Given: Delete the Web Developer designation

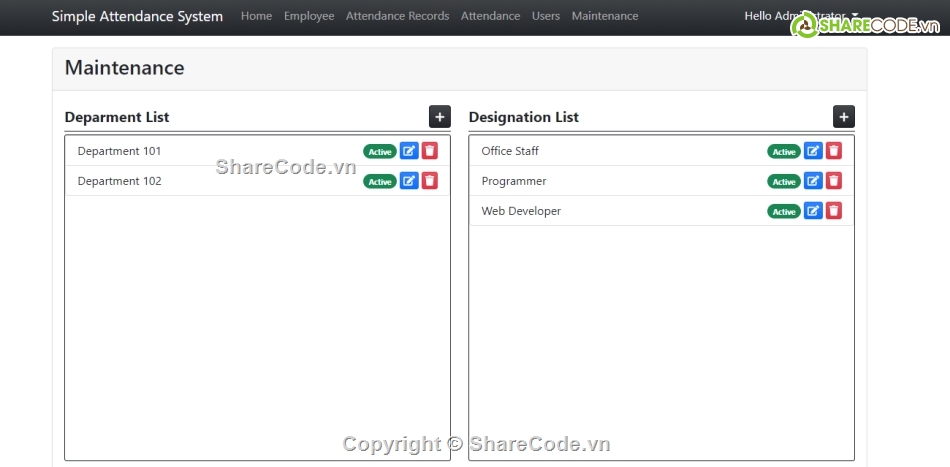Looking at the screenshot, I should (x=834, y=211).
